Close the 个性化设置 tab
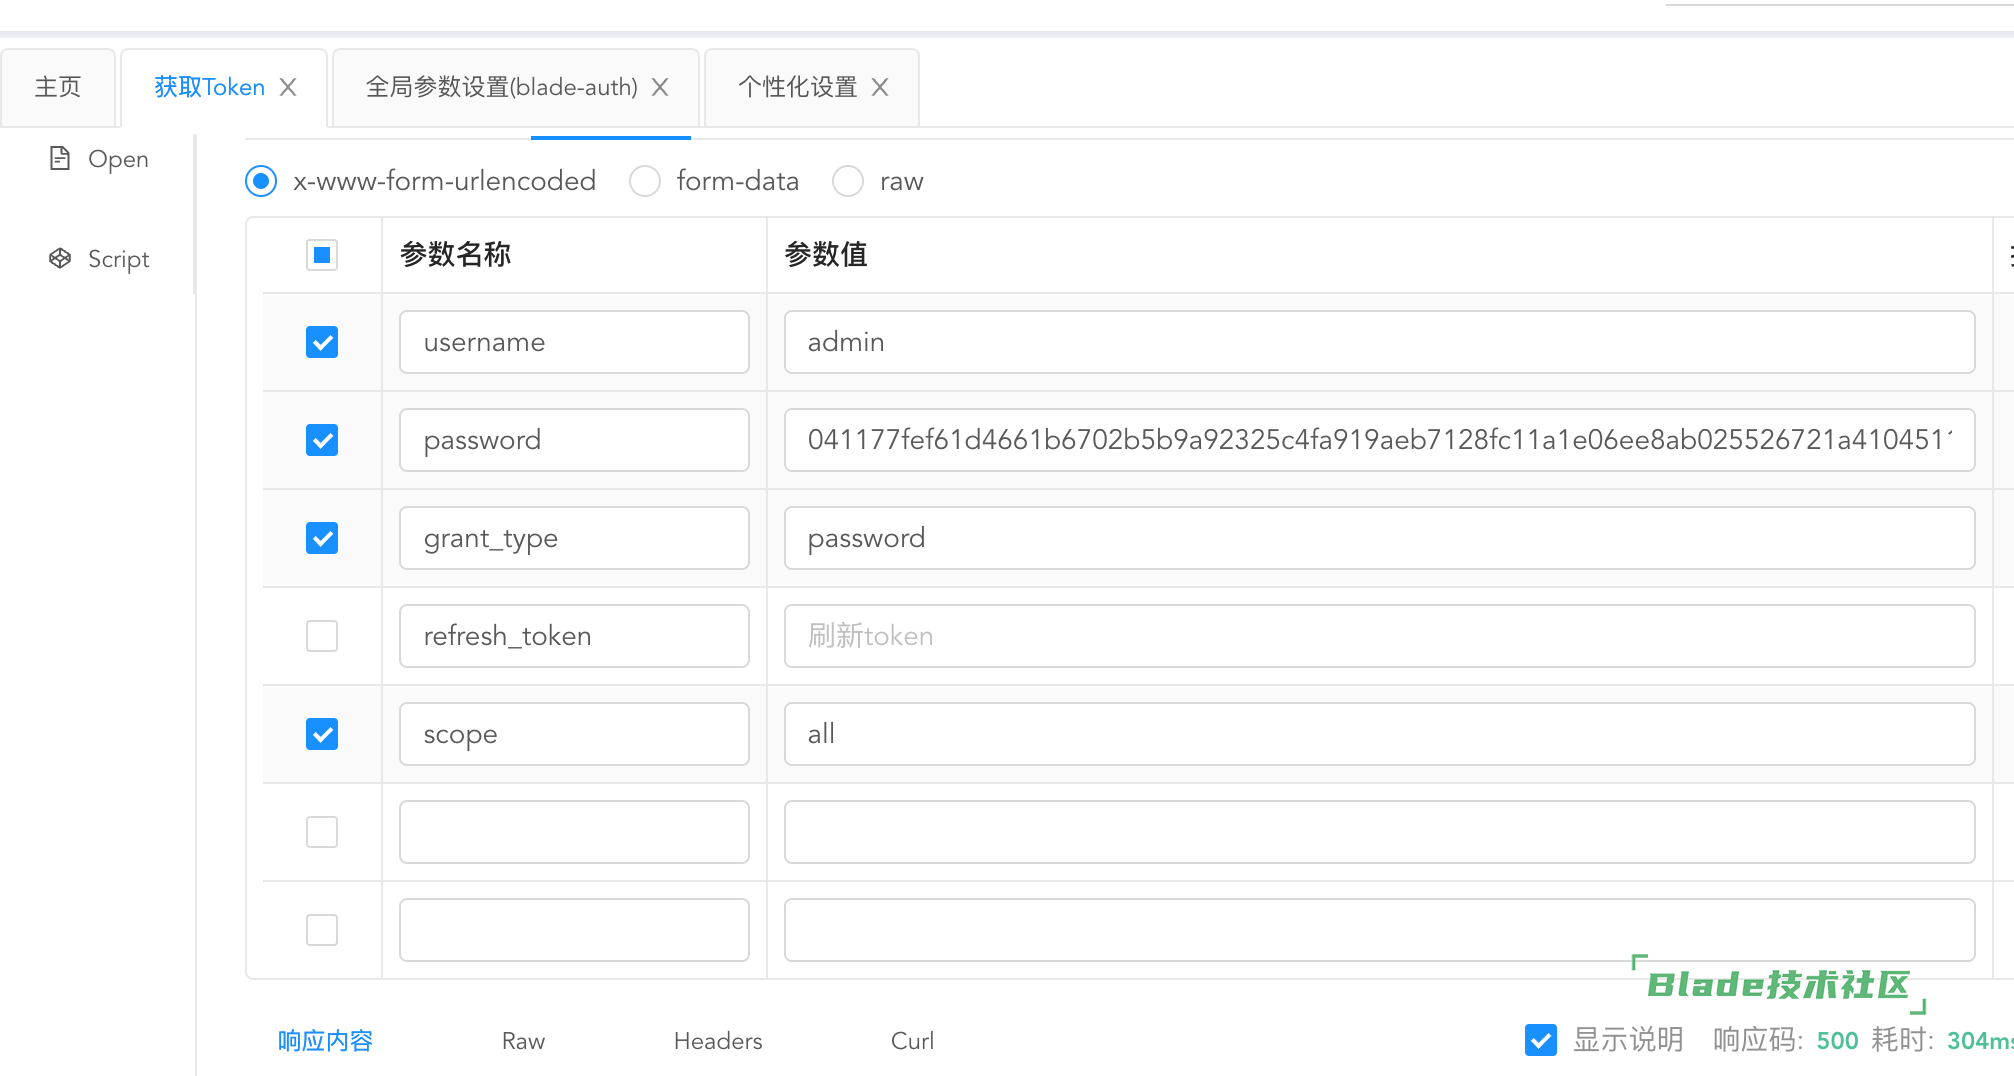2014x1076 pixels. coord(880,87)
